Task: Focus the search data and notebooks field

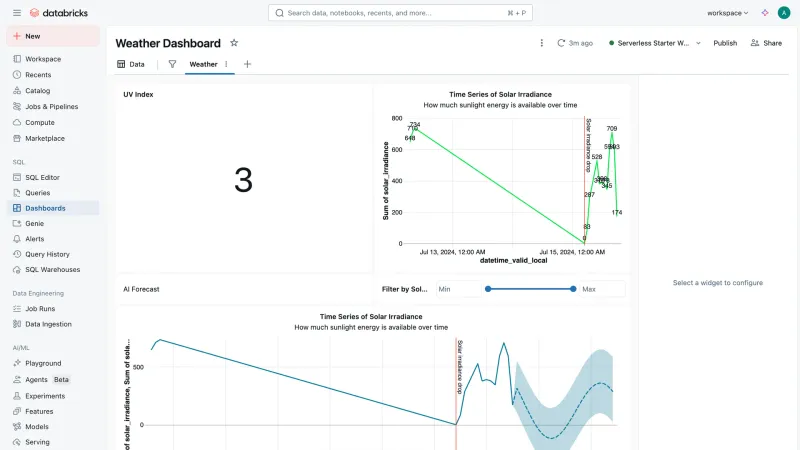Action: coord(401,13)
